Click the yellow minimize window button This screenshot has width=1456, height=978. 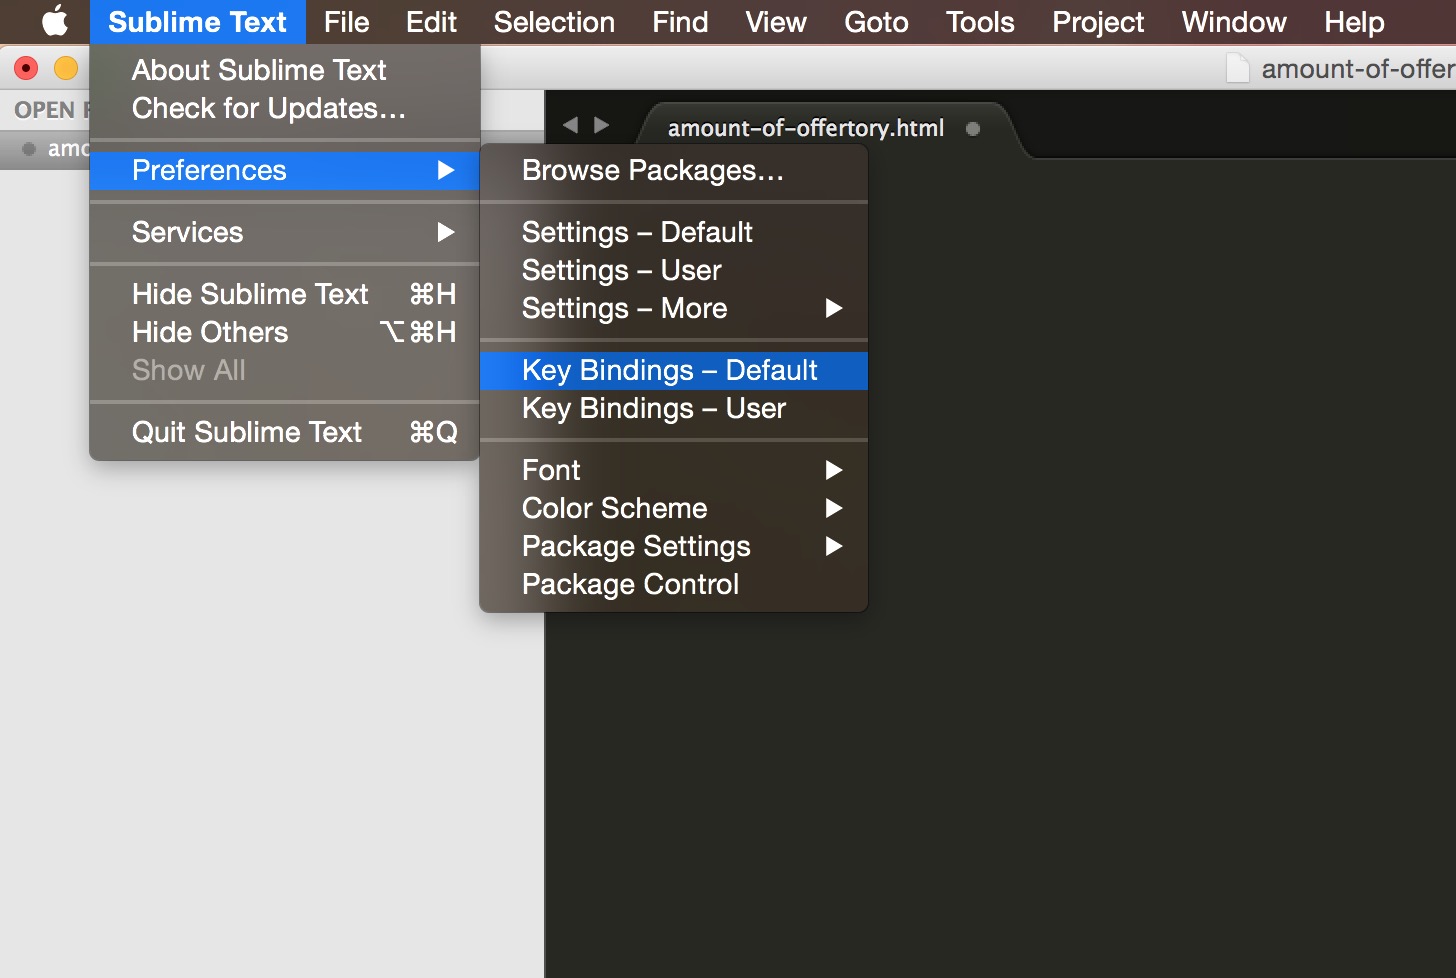point(66,68)
